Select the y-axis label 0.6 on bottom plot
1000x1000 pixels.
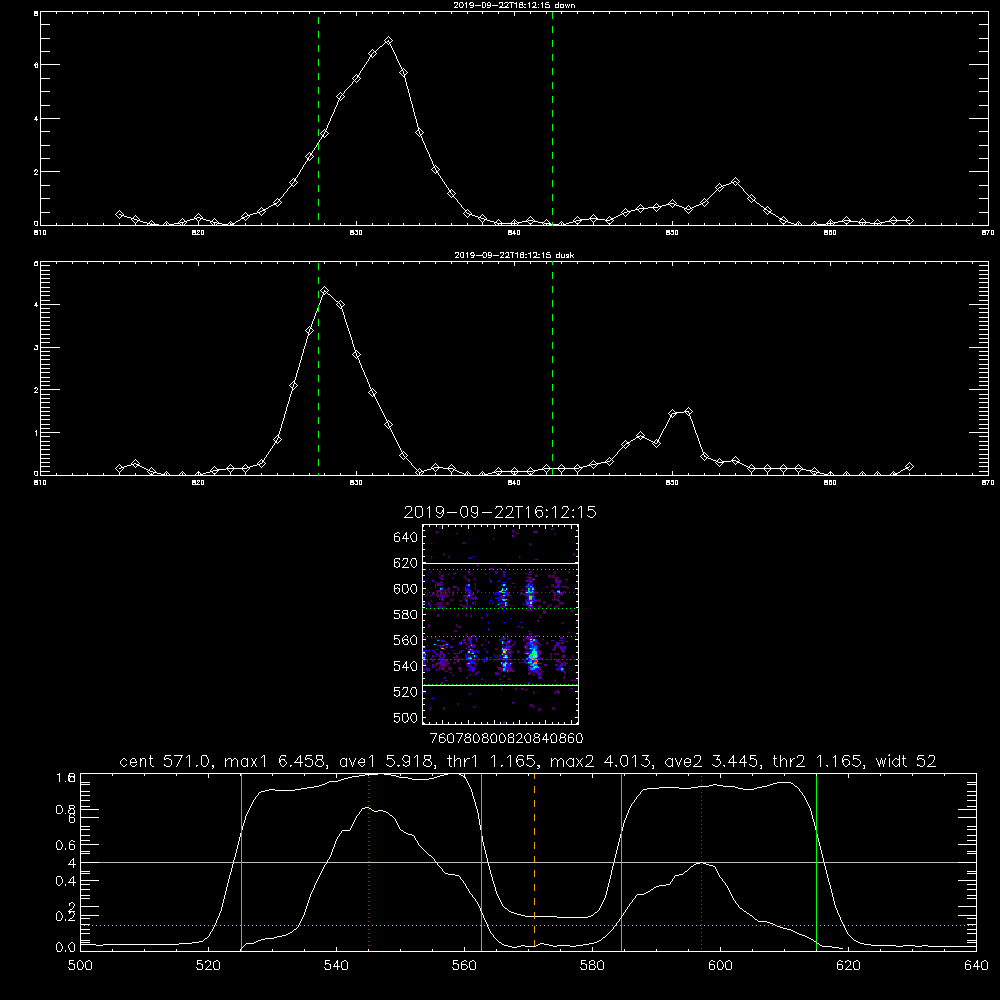[66, 845]
